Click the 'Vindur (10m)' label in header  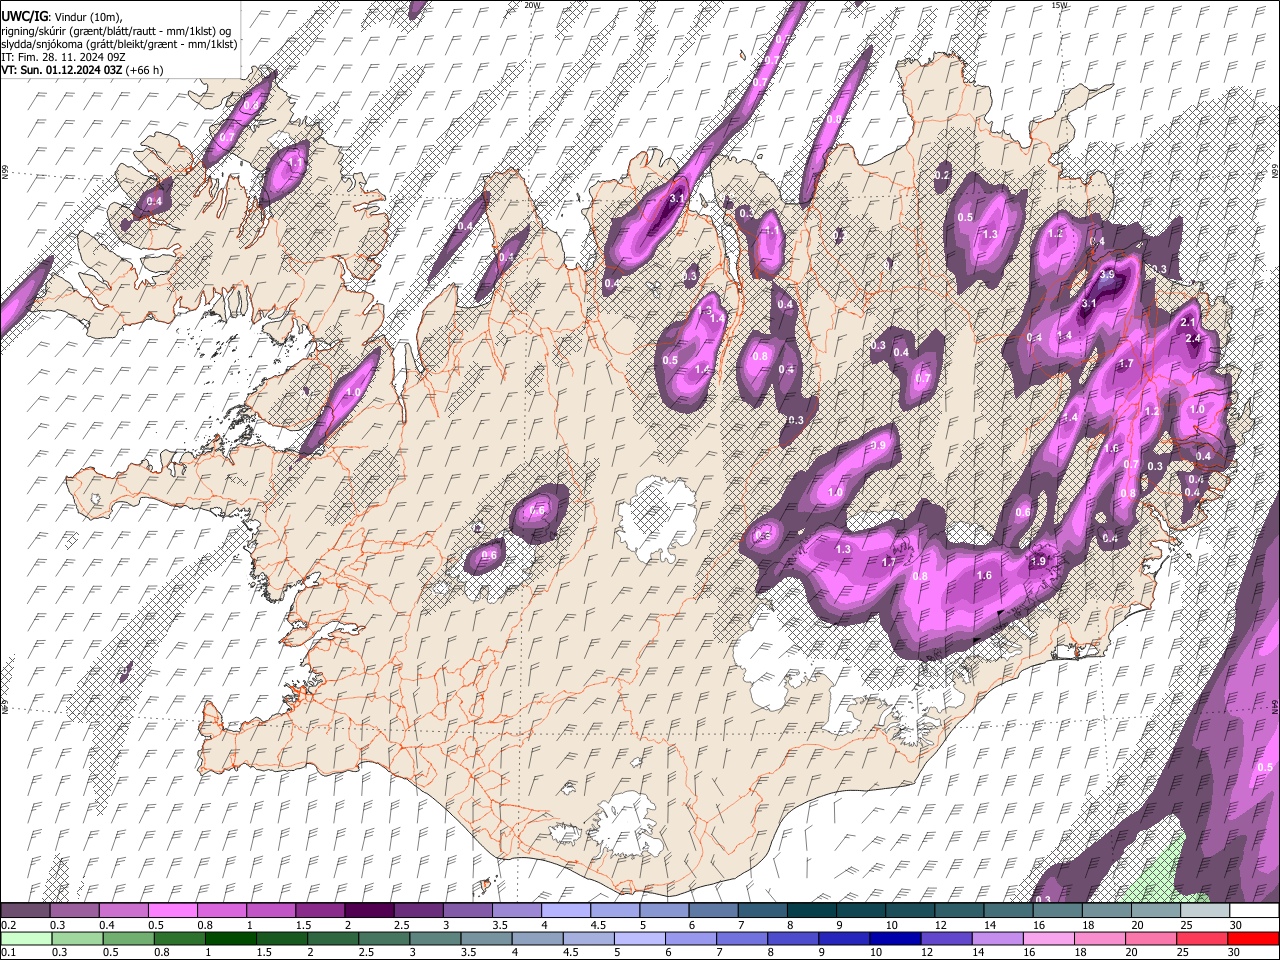pos(86,18)
